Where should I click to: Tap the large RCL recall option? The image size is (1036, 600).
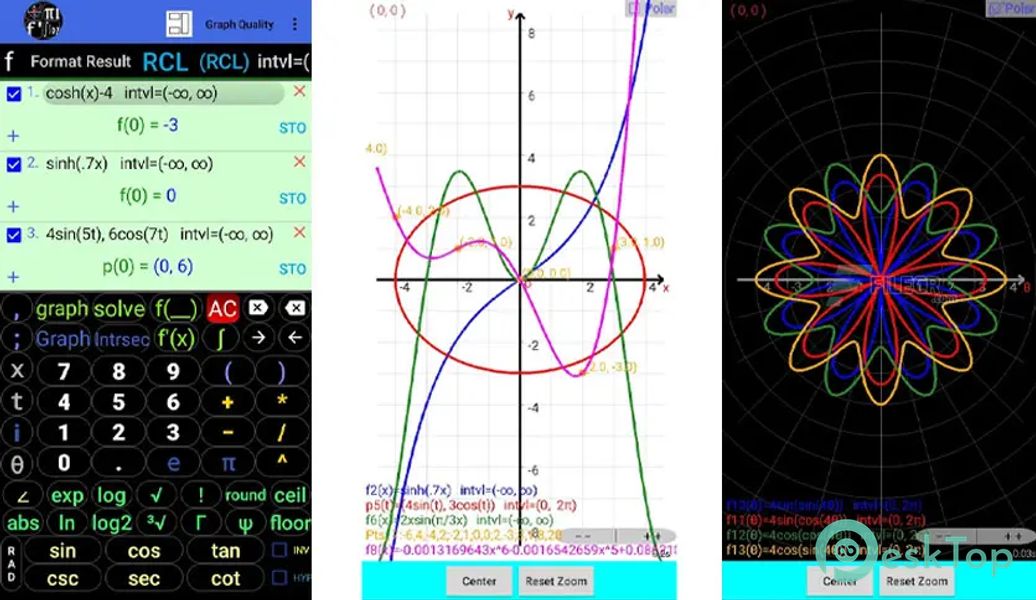[165, 61]
